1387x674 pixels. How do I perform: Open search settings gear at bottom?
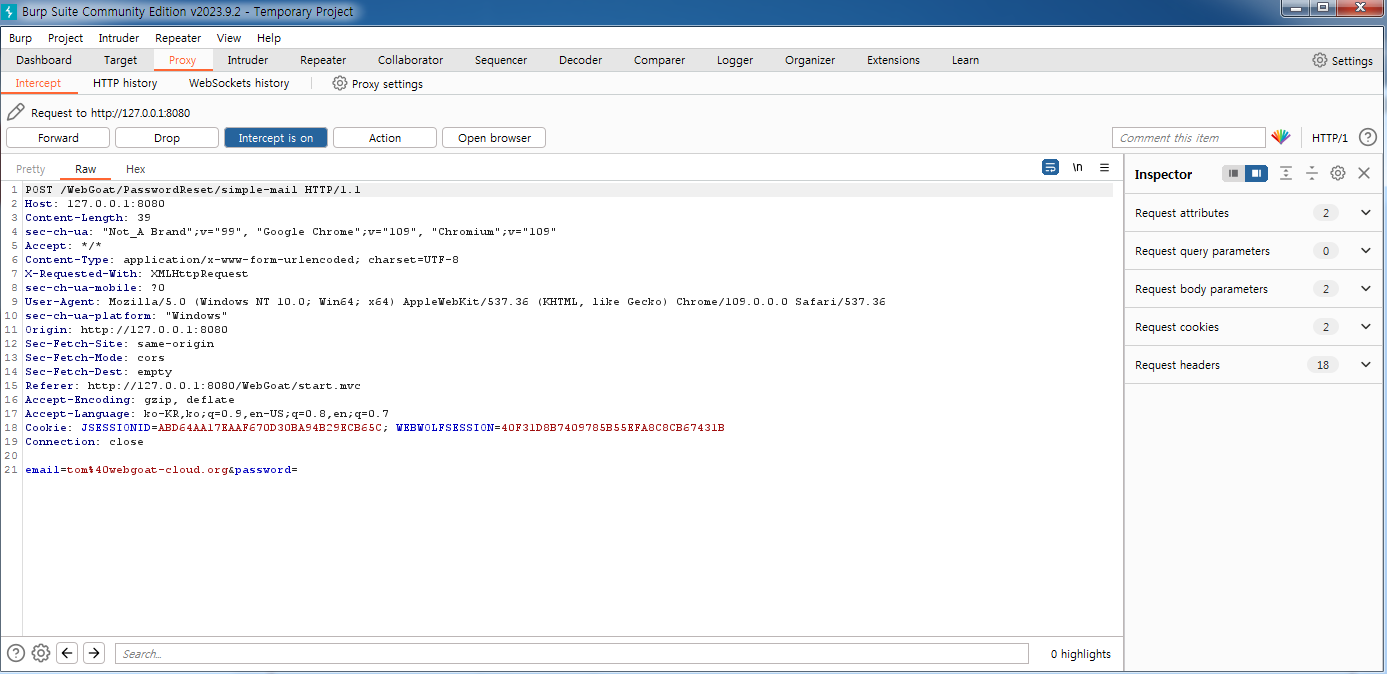41,653
